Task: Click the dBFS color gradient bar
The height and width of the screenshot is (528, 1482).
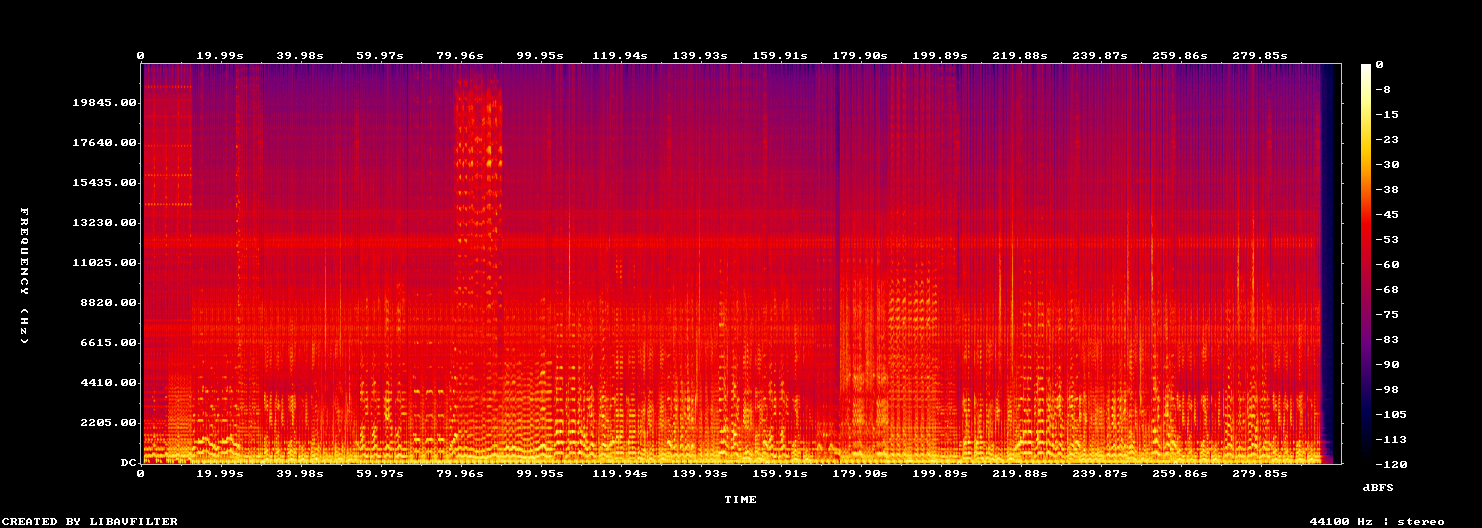Action: tap(1366, 264)
